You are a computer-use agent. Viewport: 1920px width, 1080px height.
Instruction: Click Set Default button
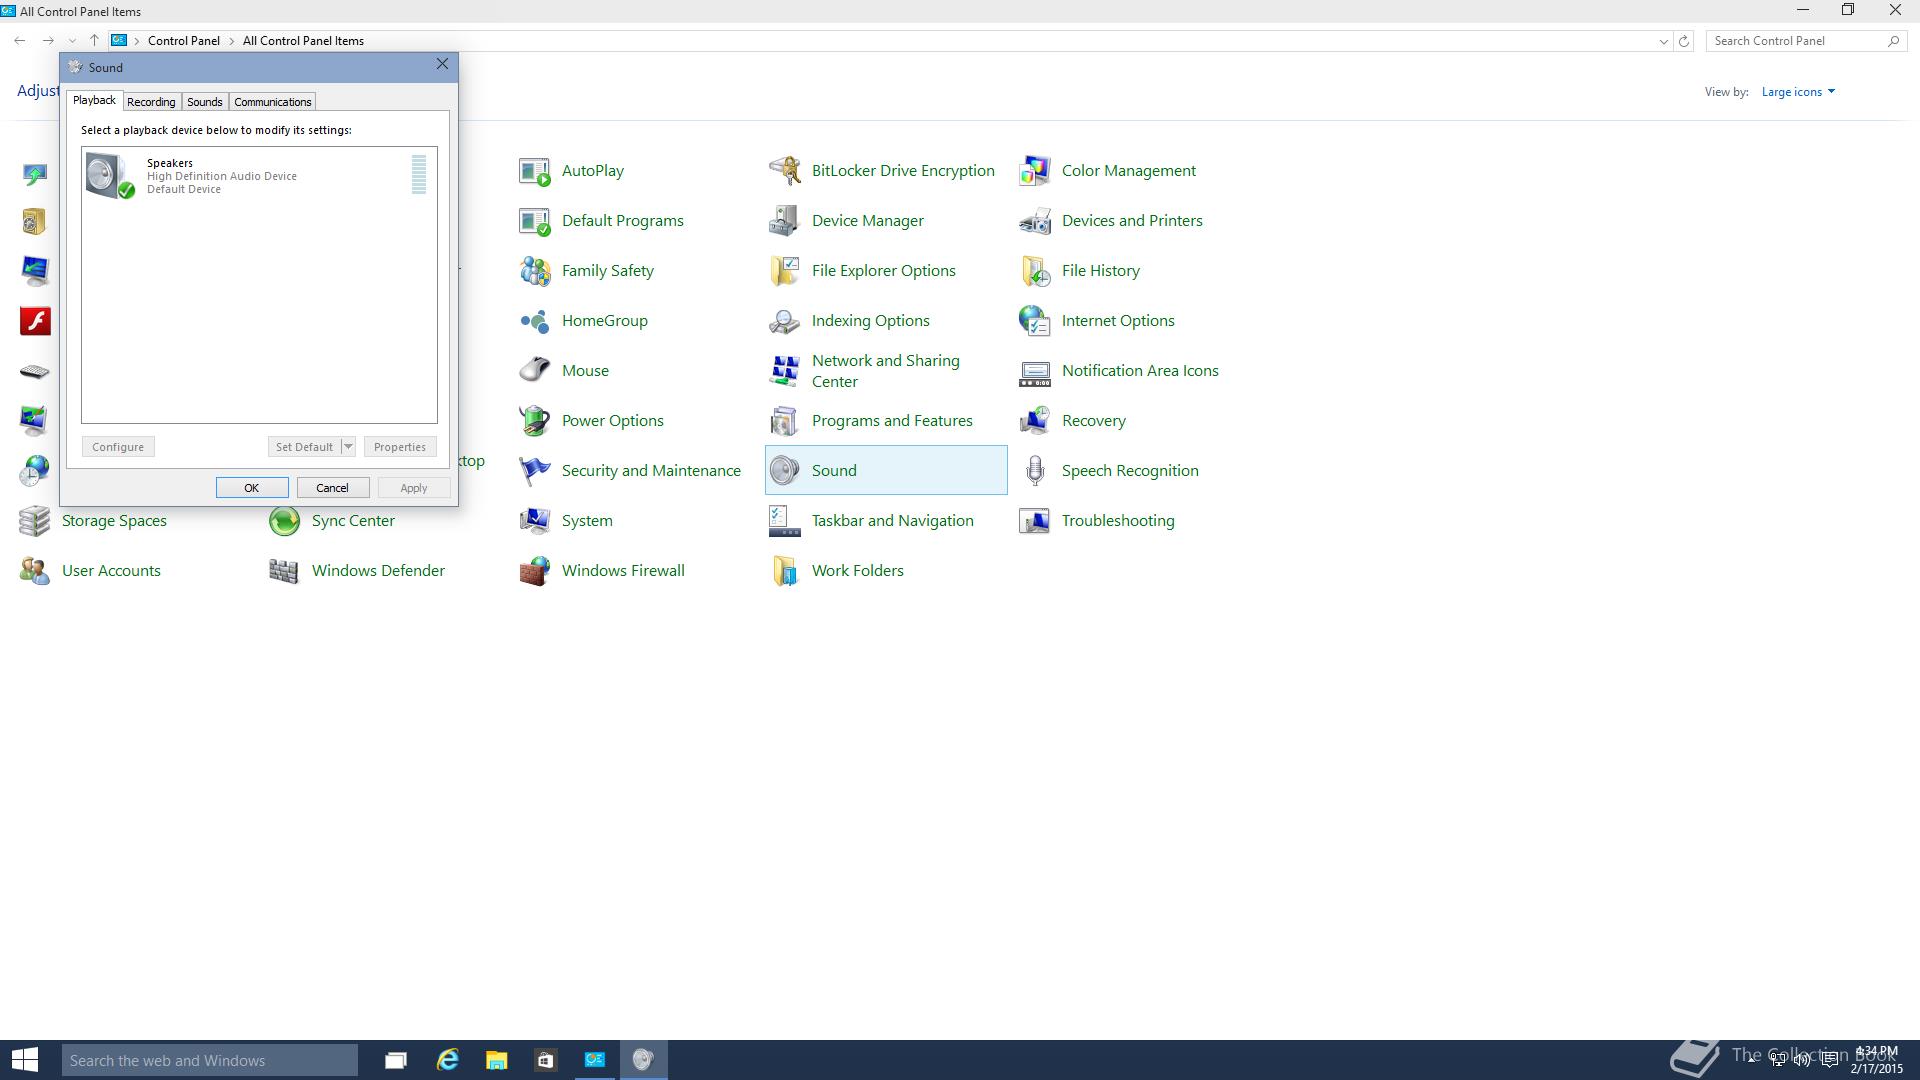(x=304, y=447)
